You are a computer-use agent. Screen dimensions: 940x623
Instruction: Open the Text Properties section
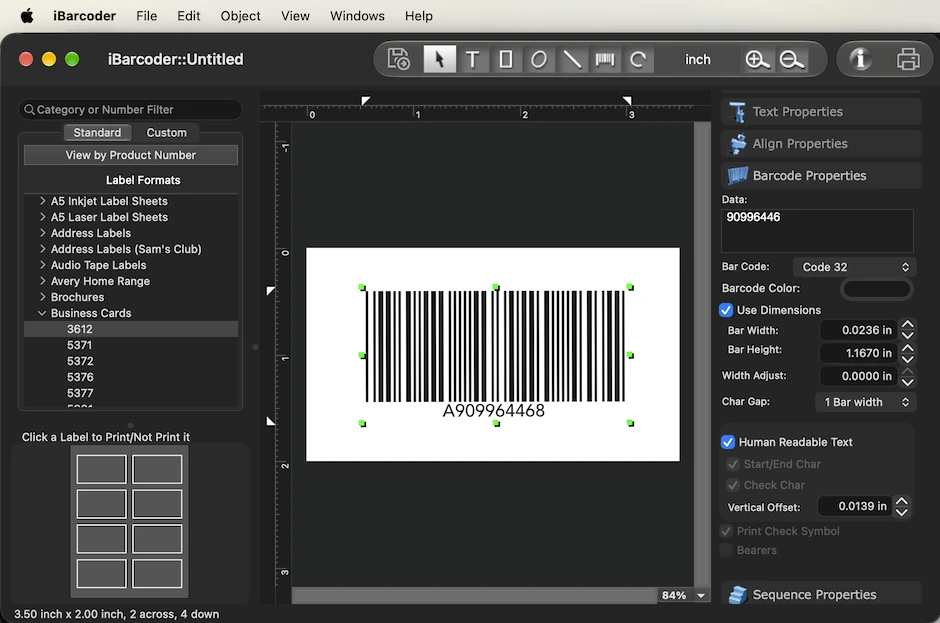click(x=821, y=112)
